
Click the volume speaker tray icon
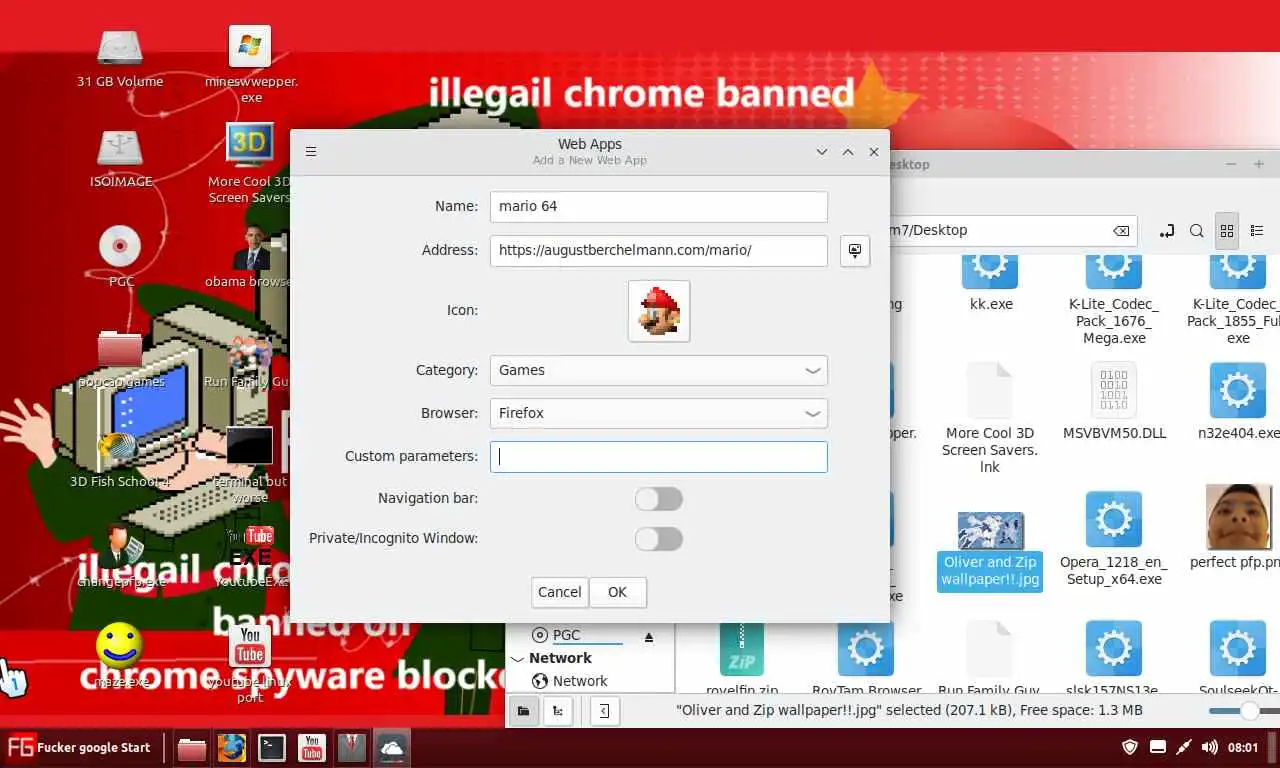coord(1210,747)
